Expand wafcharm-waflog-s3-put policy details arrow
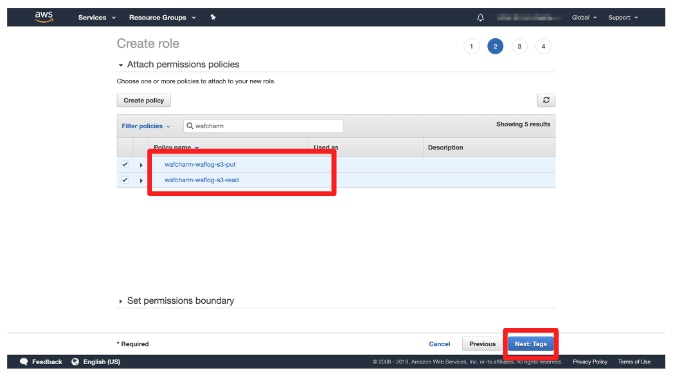 point(141,165)
